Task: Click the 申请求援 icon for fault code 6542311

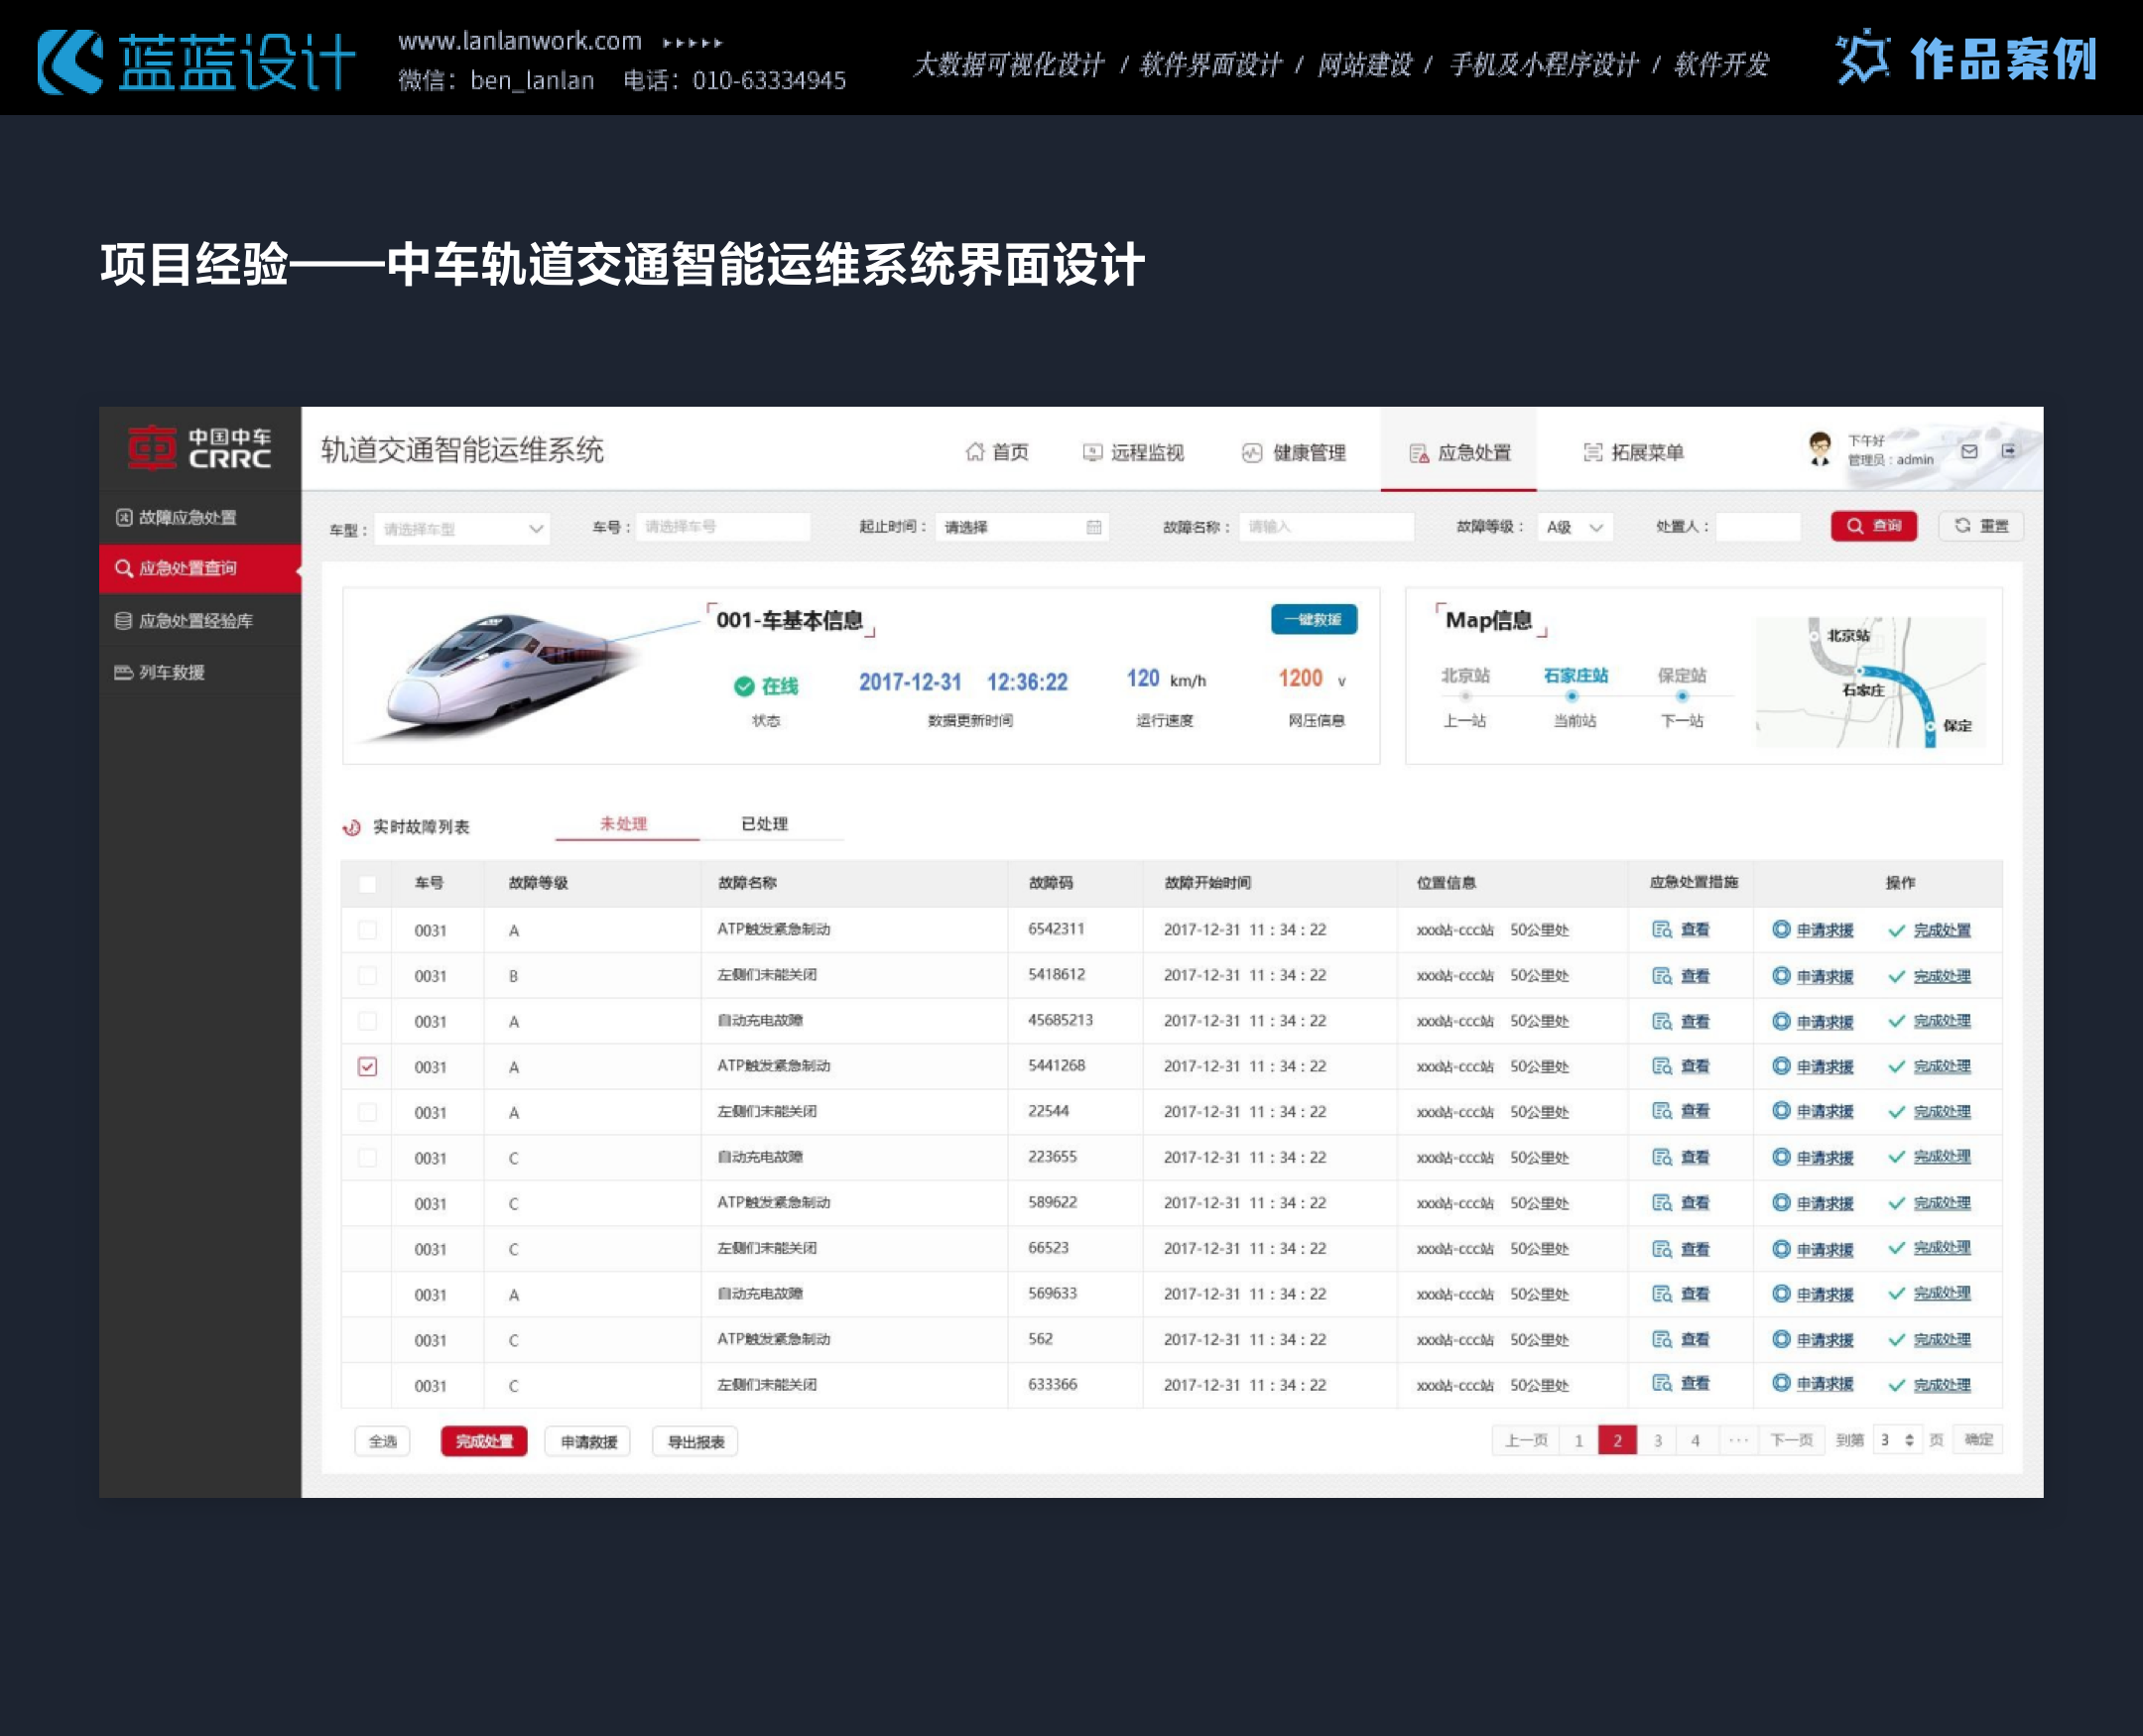Action: click(x=1781, y=930)
